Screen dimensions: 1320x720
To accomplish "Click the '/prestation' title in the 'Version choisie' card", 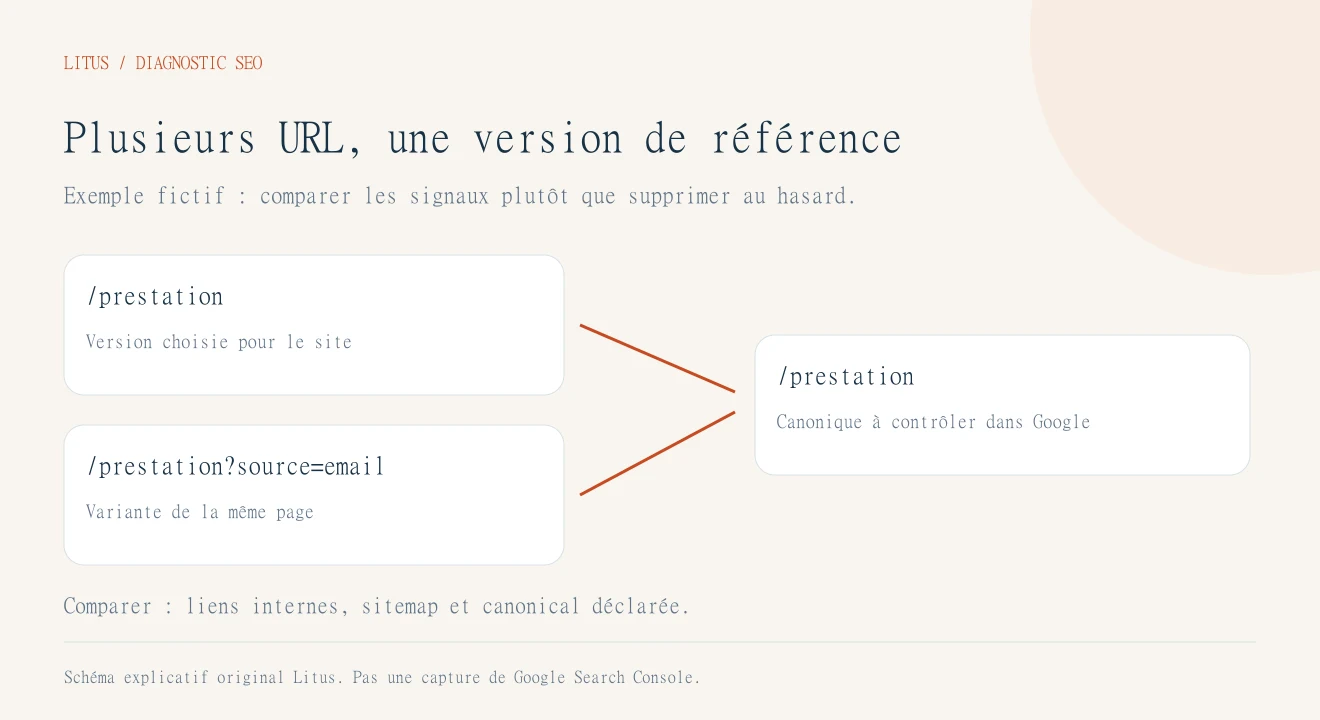I will 155,297.
